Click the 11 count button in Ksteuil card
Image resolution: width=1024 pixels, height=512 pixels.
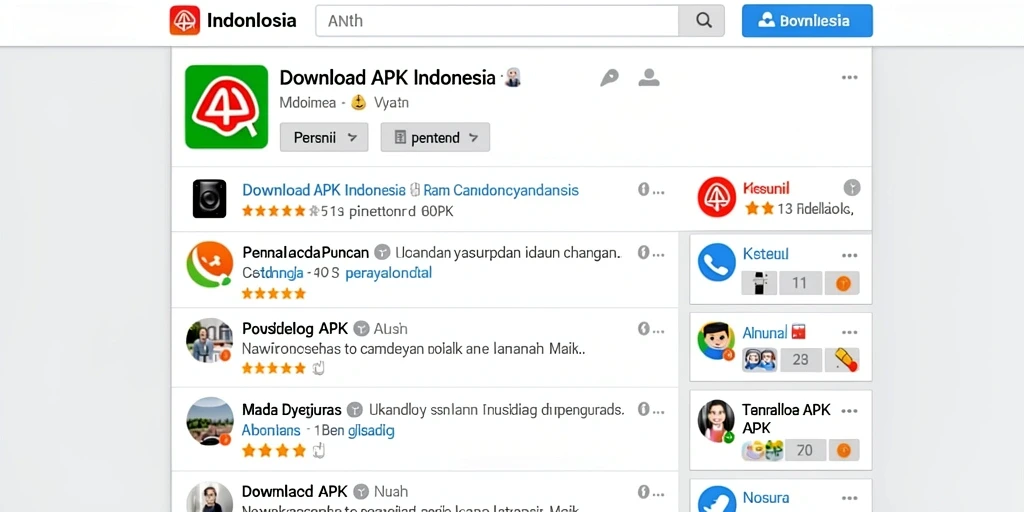(x=799, y=283)
